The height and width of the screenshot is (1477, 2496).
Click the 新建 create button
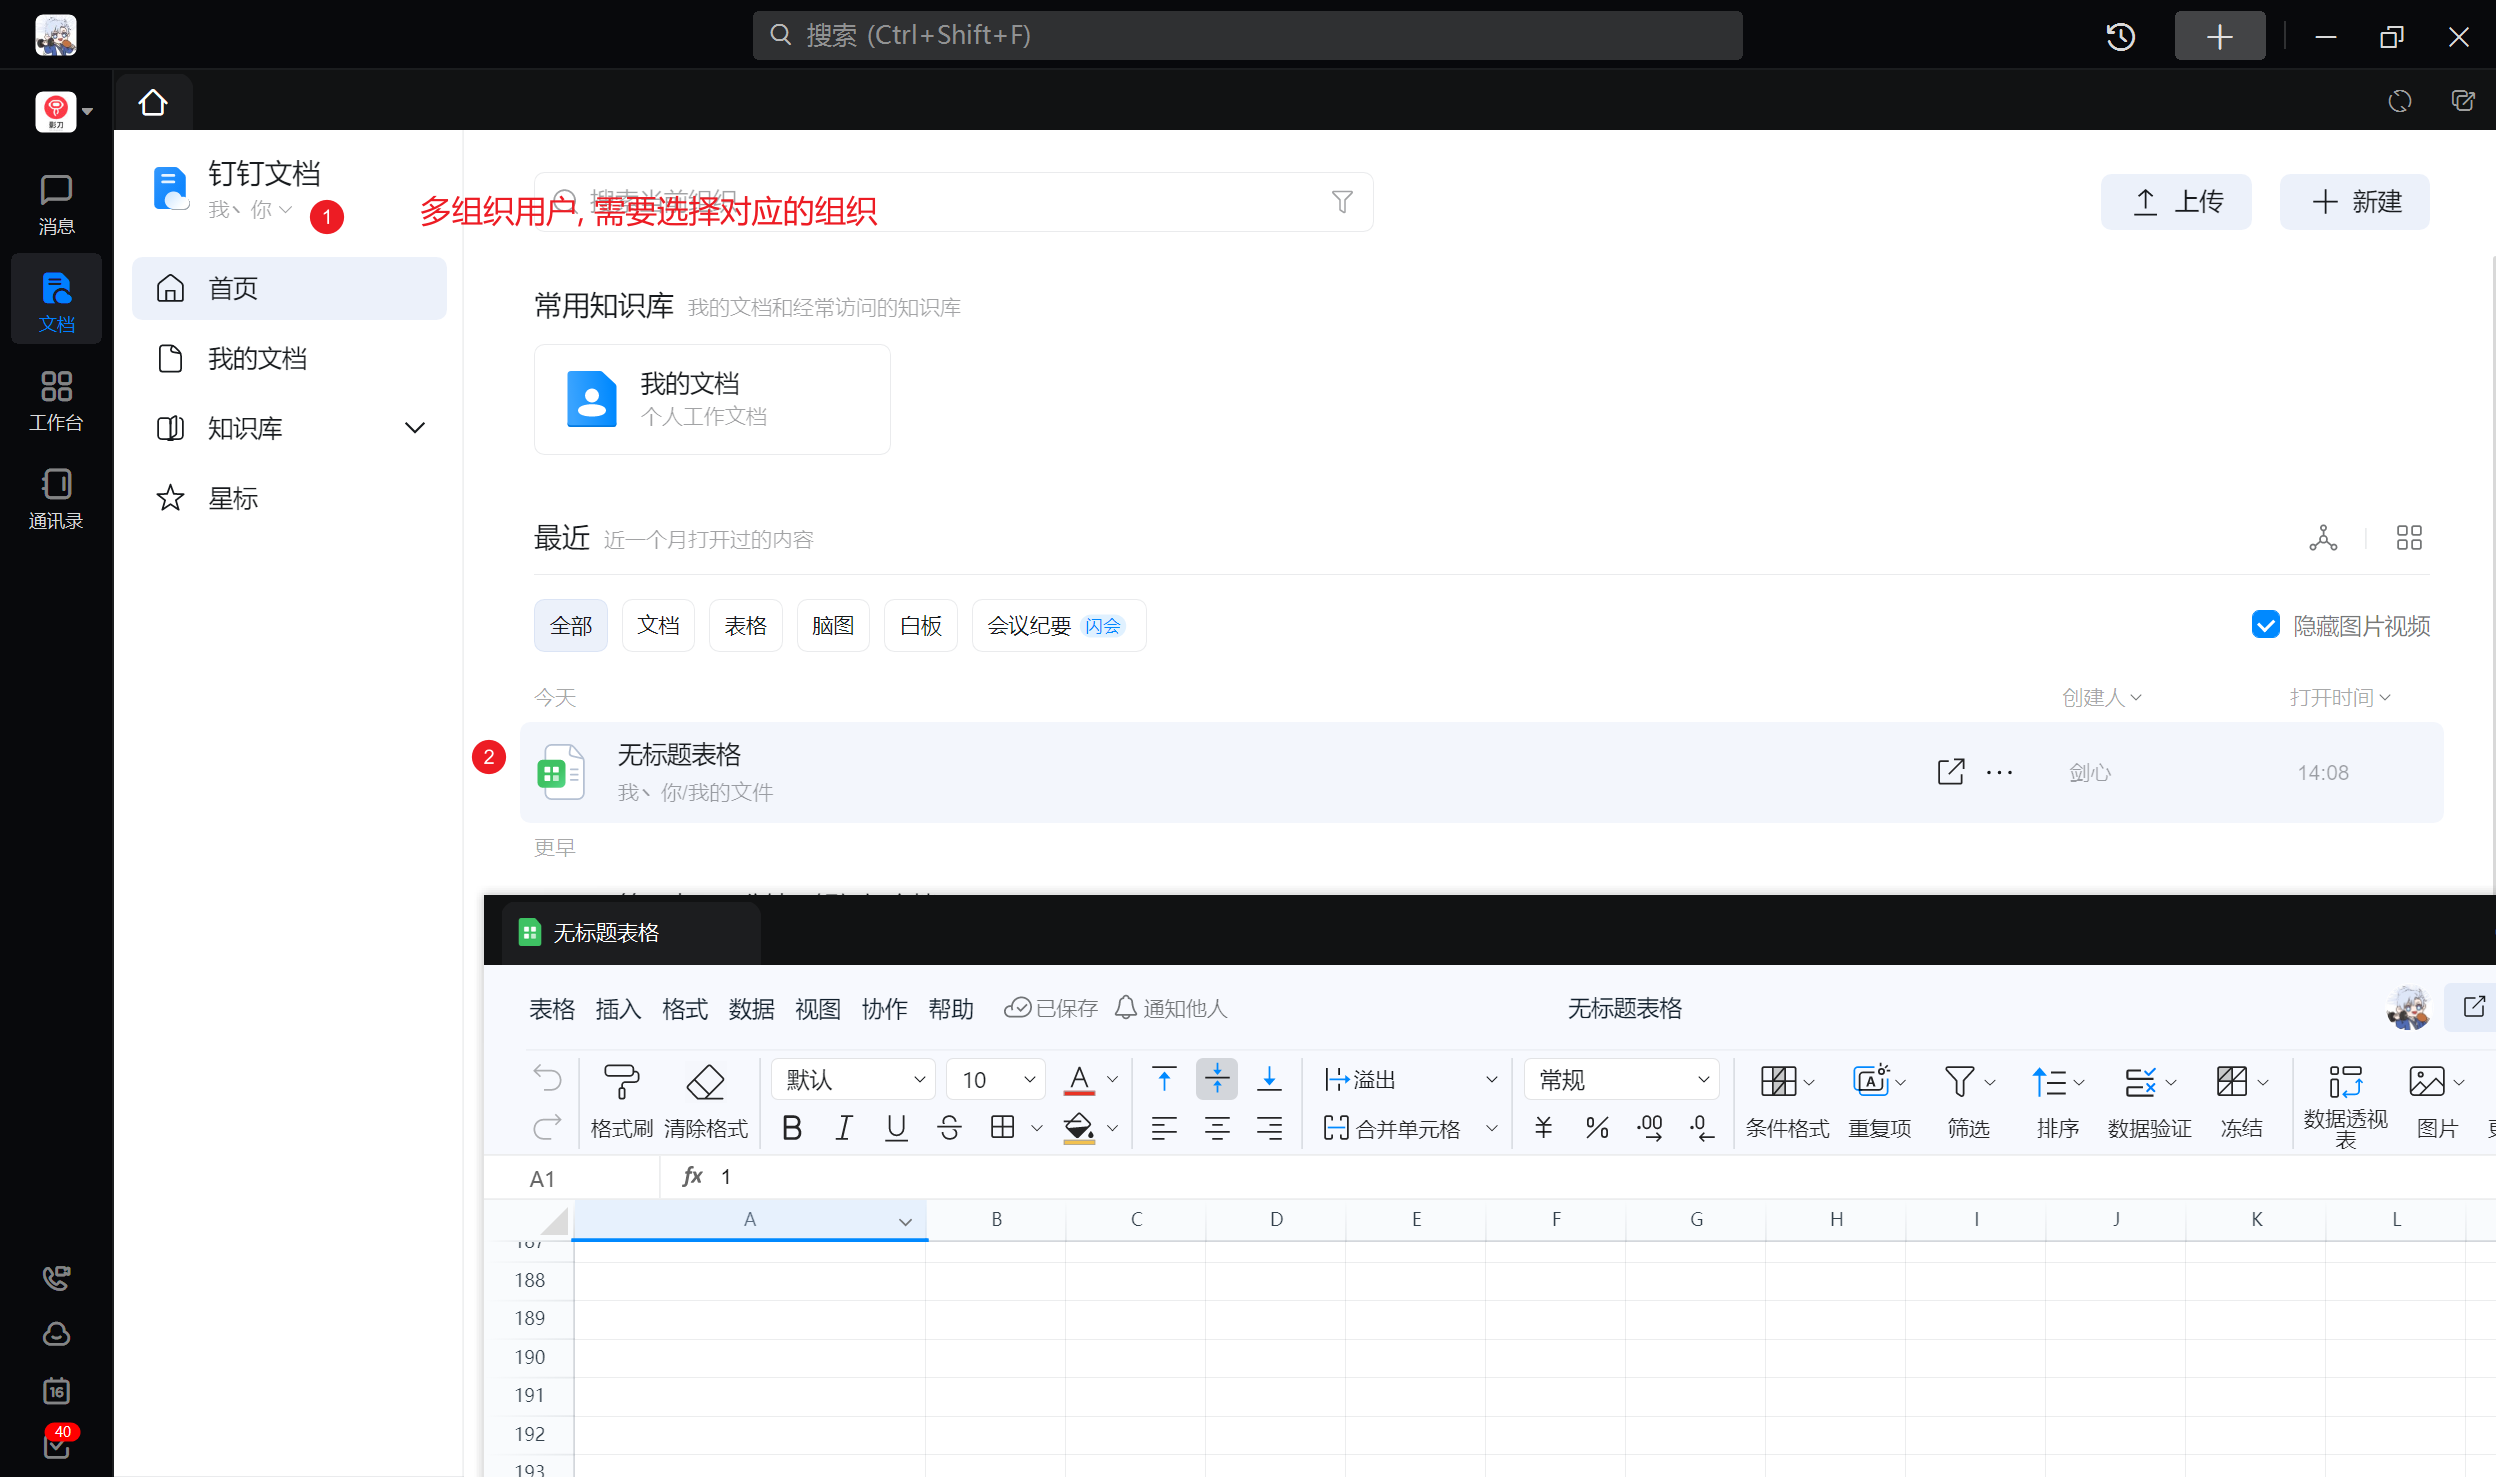[2354, 202]
